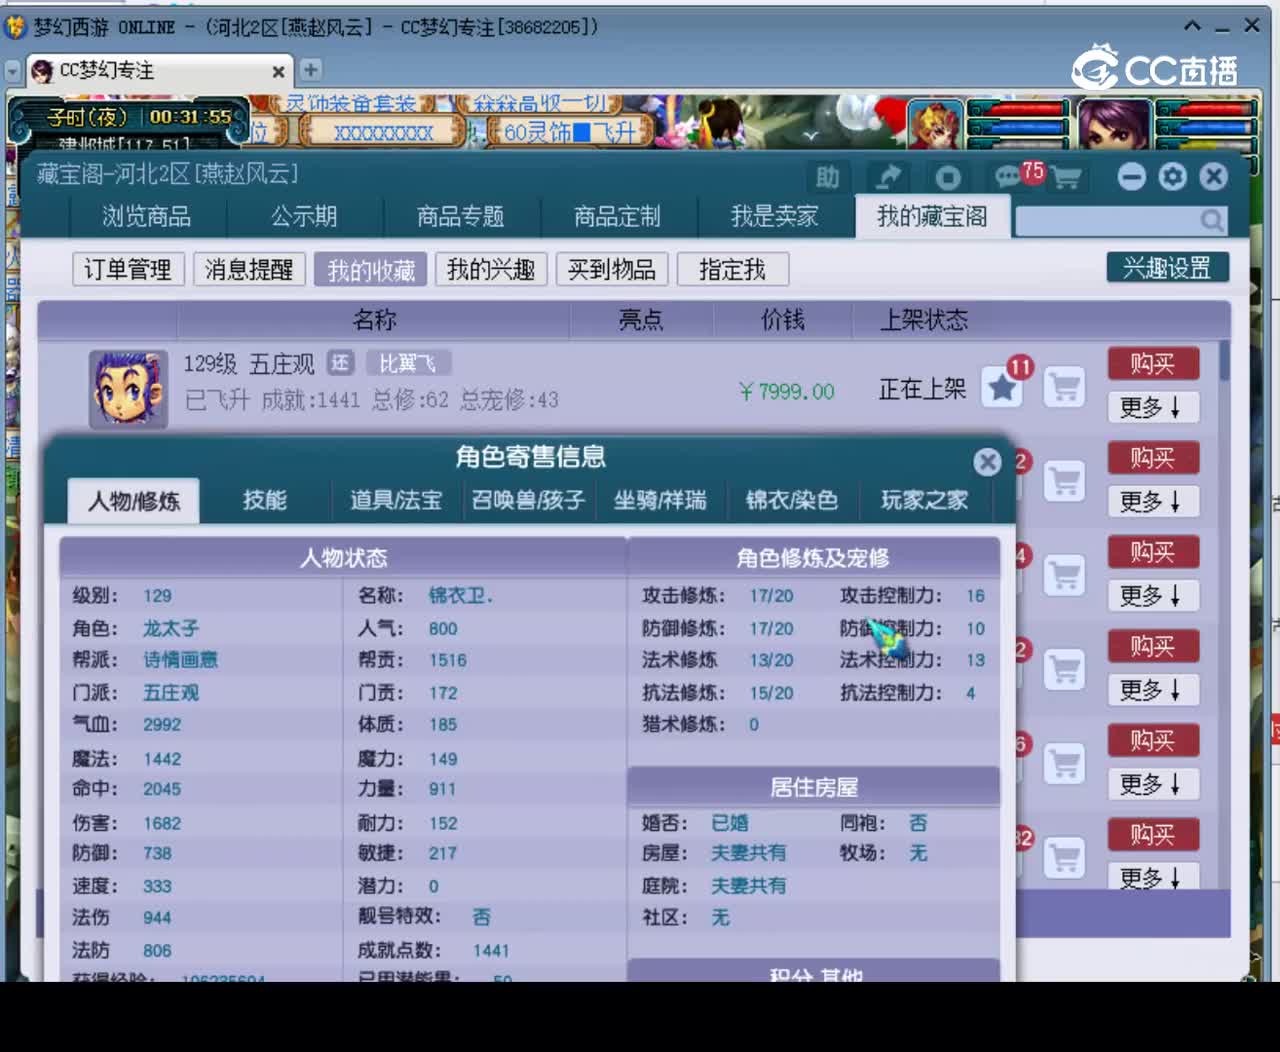Image resolution: width=1280 pixels, height=1052 pixels.
Task: Open 坐骑/祥瑞 tab in the dialog
Action: pos(660,500)
